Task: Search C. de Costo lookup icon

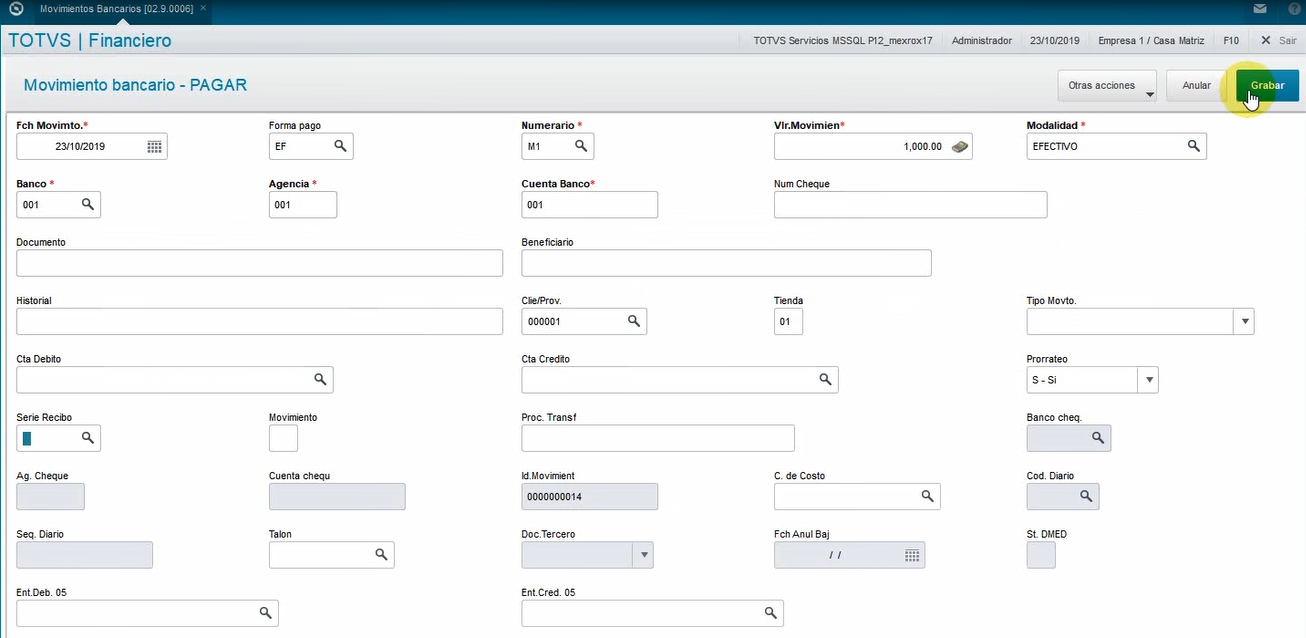Action: [927, 496]
